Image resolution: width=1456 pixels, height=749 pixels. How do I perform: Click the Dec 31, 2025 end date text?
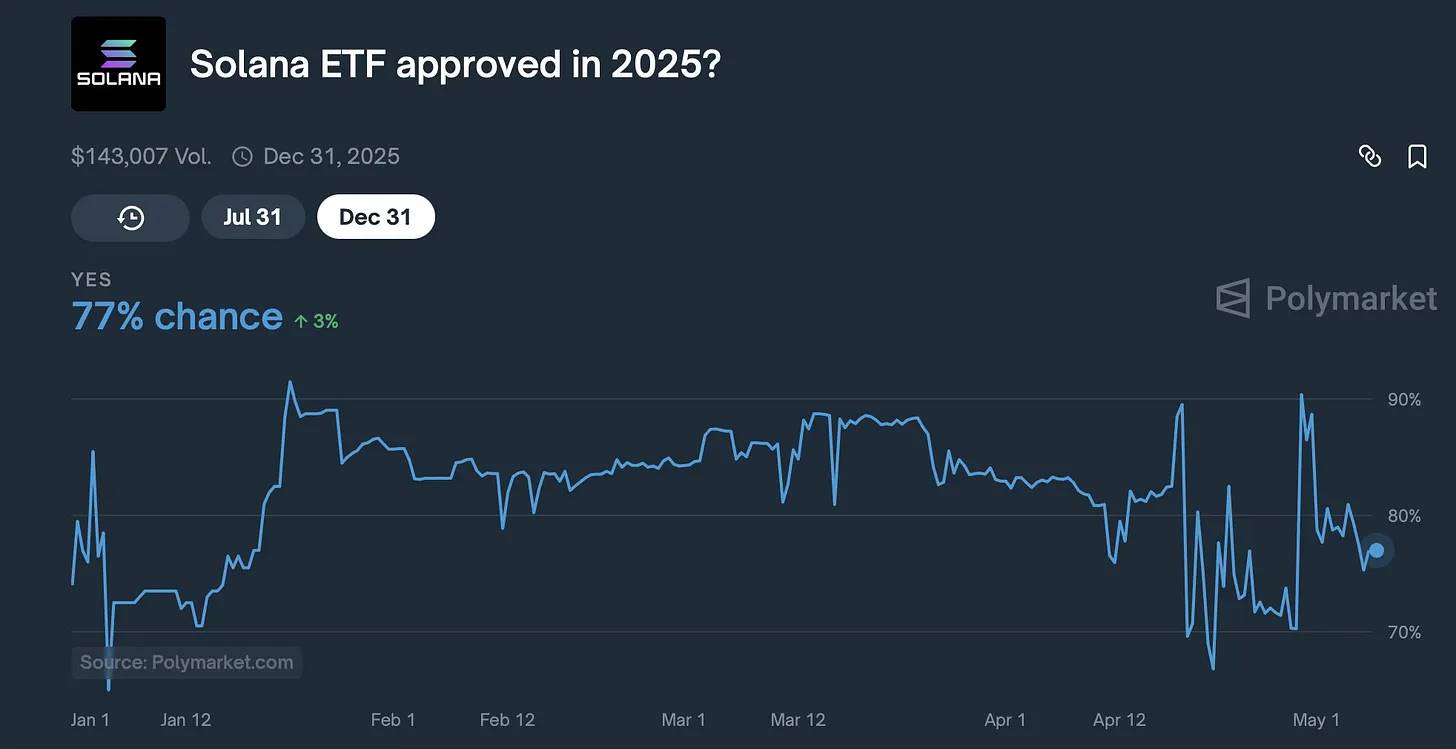click(x=331, y=156)
